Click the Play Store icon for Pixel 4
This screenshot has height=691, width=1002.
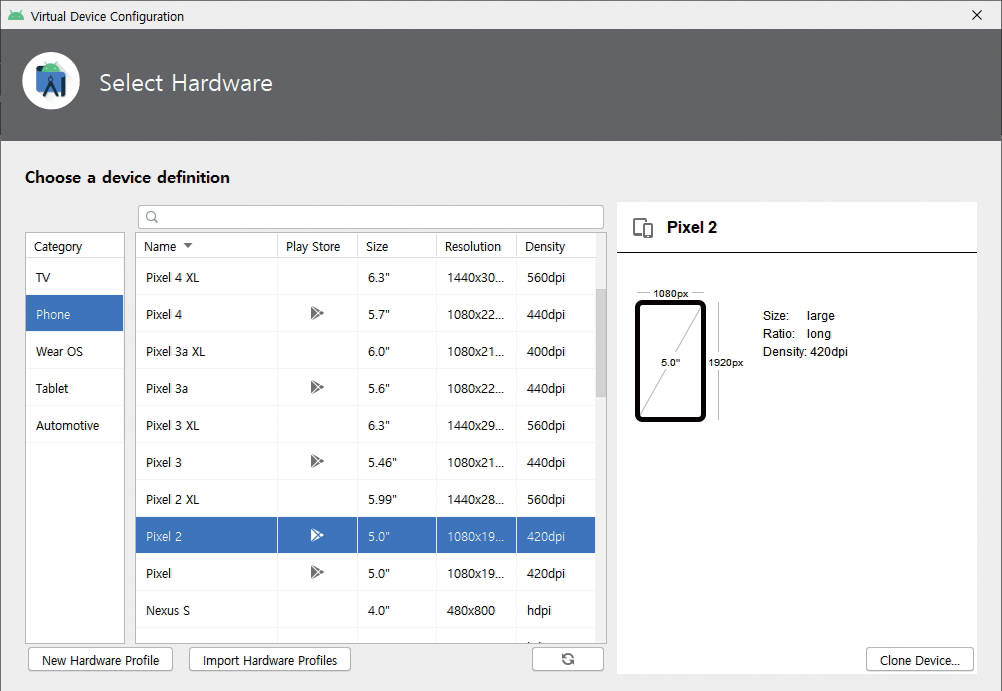click(x=317, y=313)
